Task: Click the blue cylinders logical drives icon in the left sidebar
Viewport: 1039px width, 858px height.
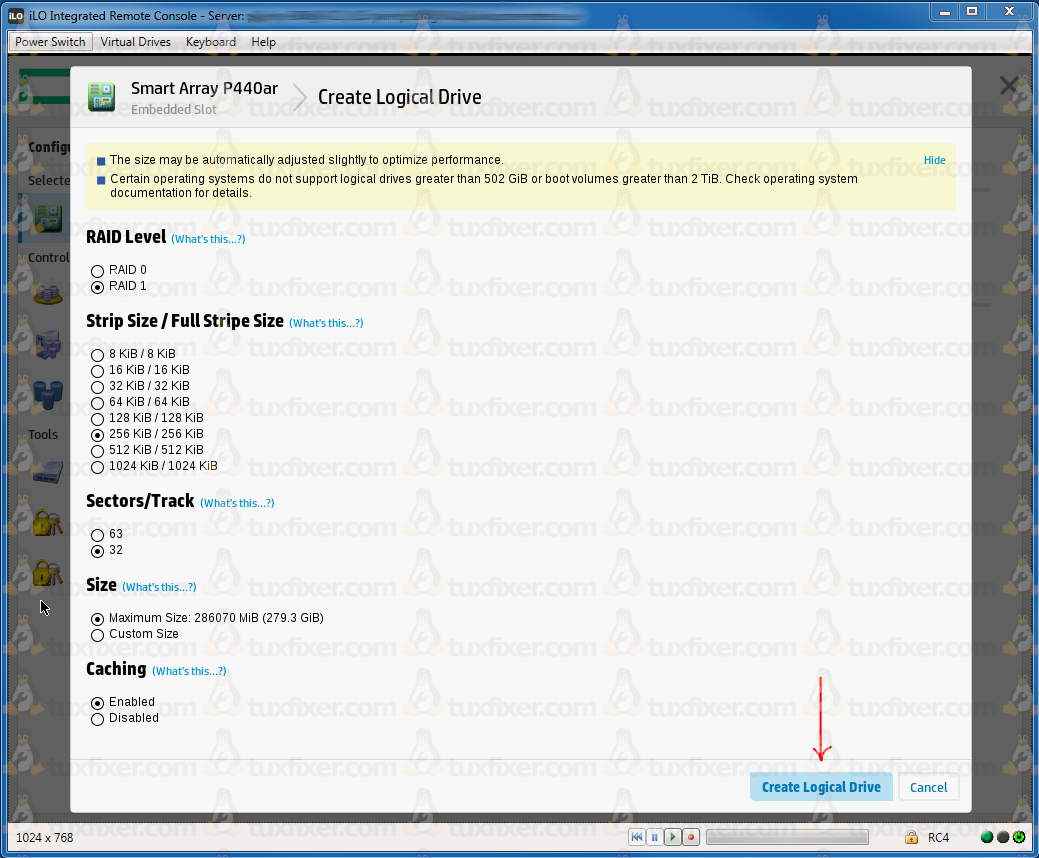Action: tap(48, 394)
